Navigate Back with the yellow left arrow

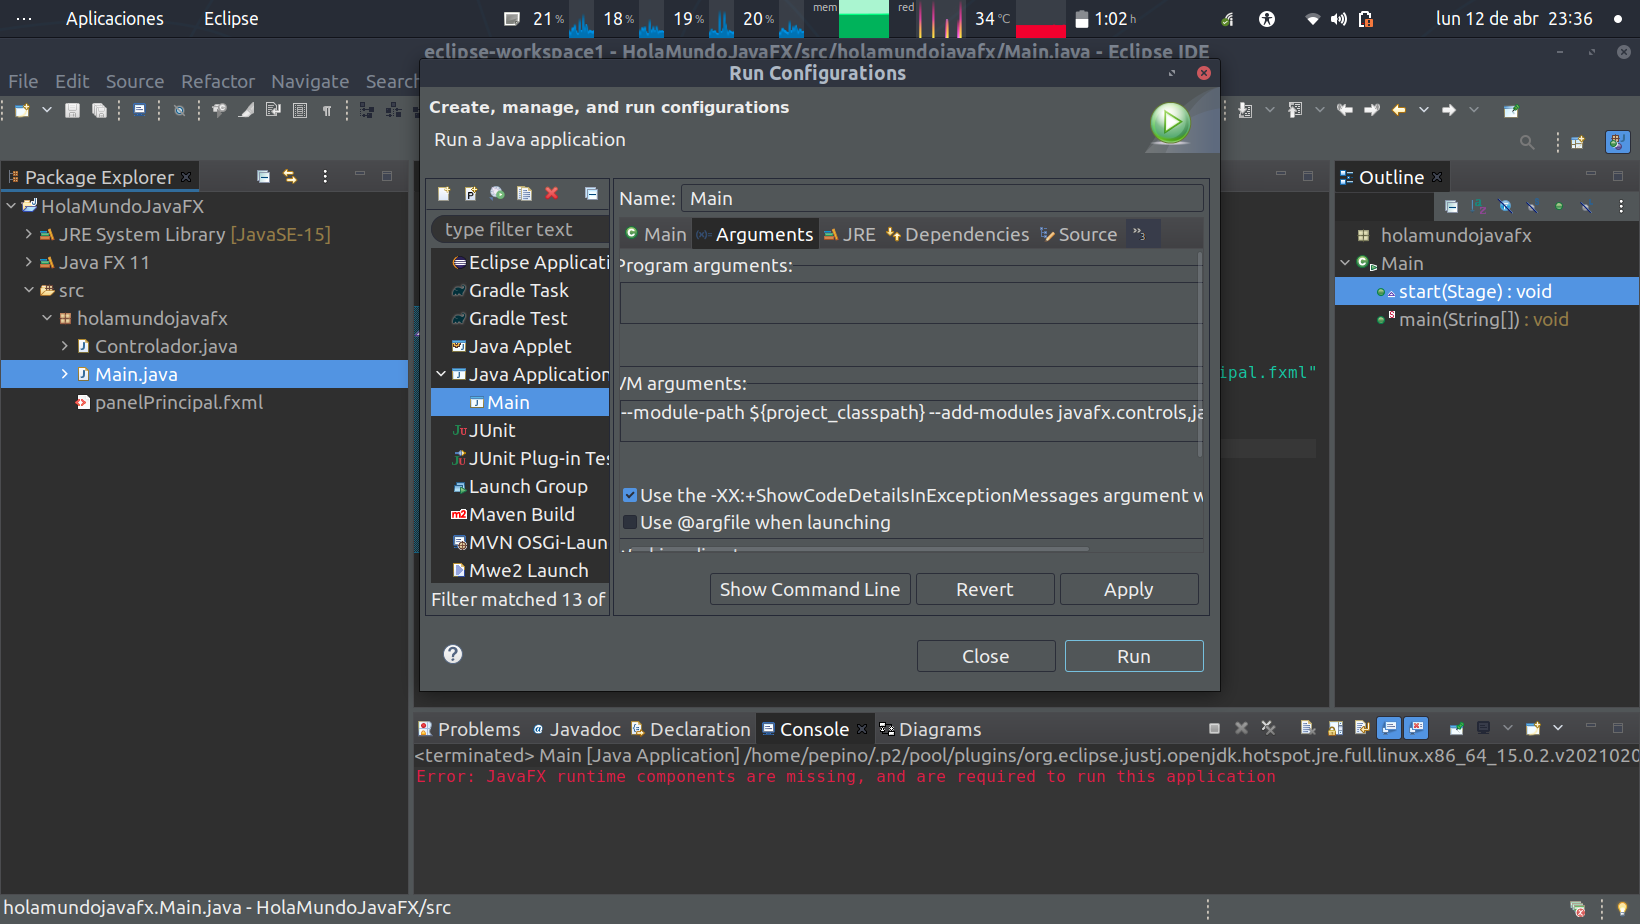[1399, 110]
